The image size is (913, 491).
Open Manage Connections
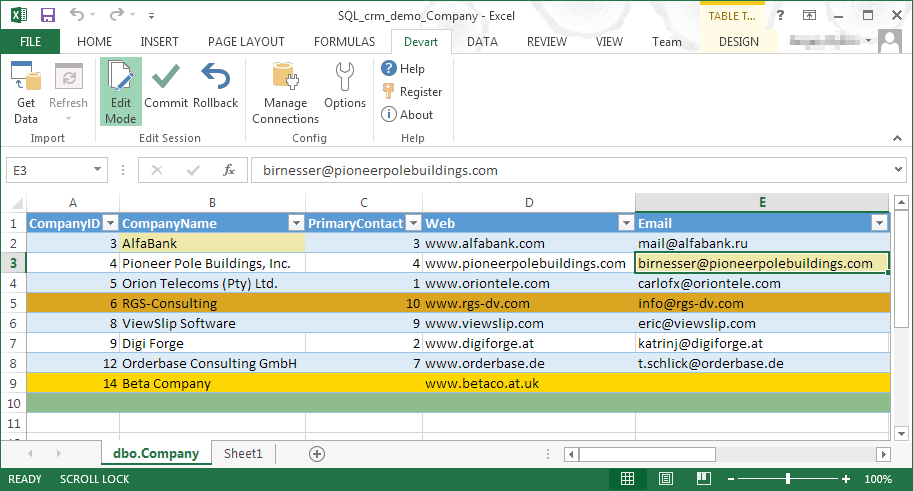point(285,92)
